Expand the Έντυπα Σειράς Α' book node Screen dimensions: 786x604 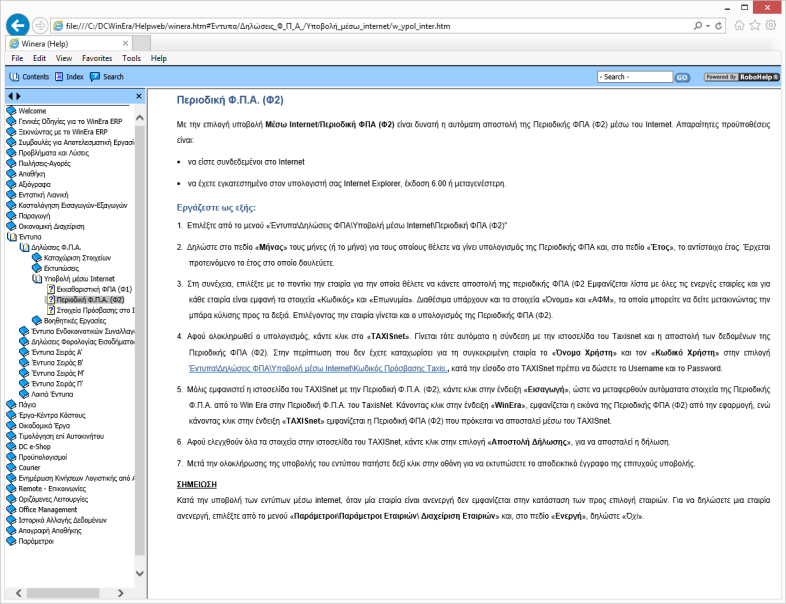[x=24, y=352]
